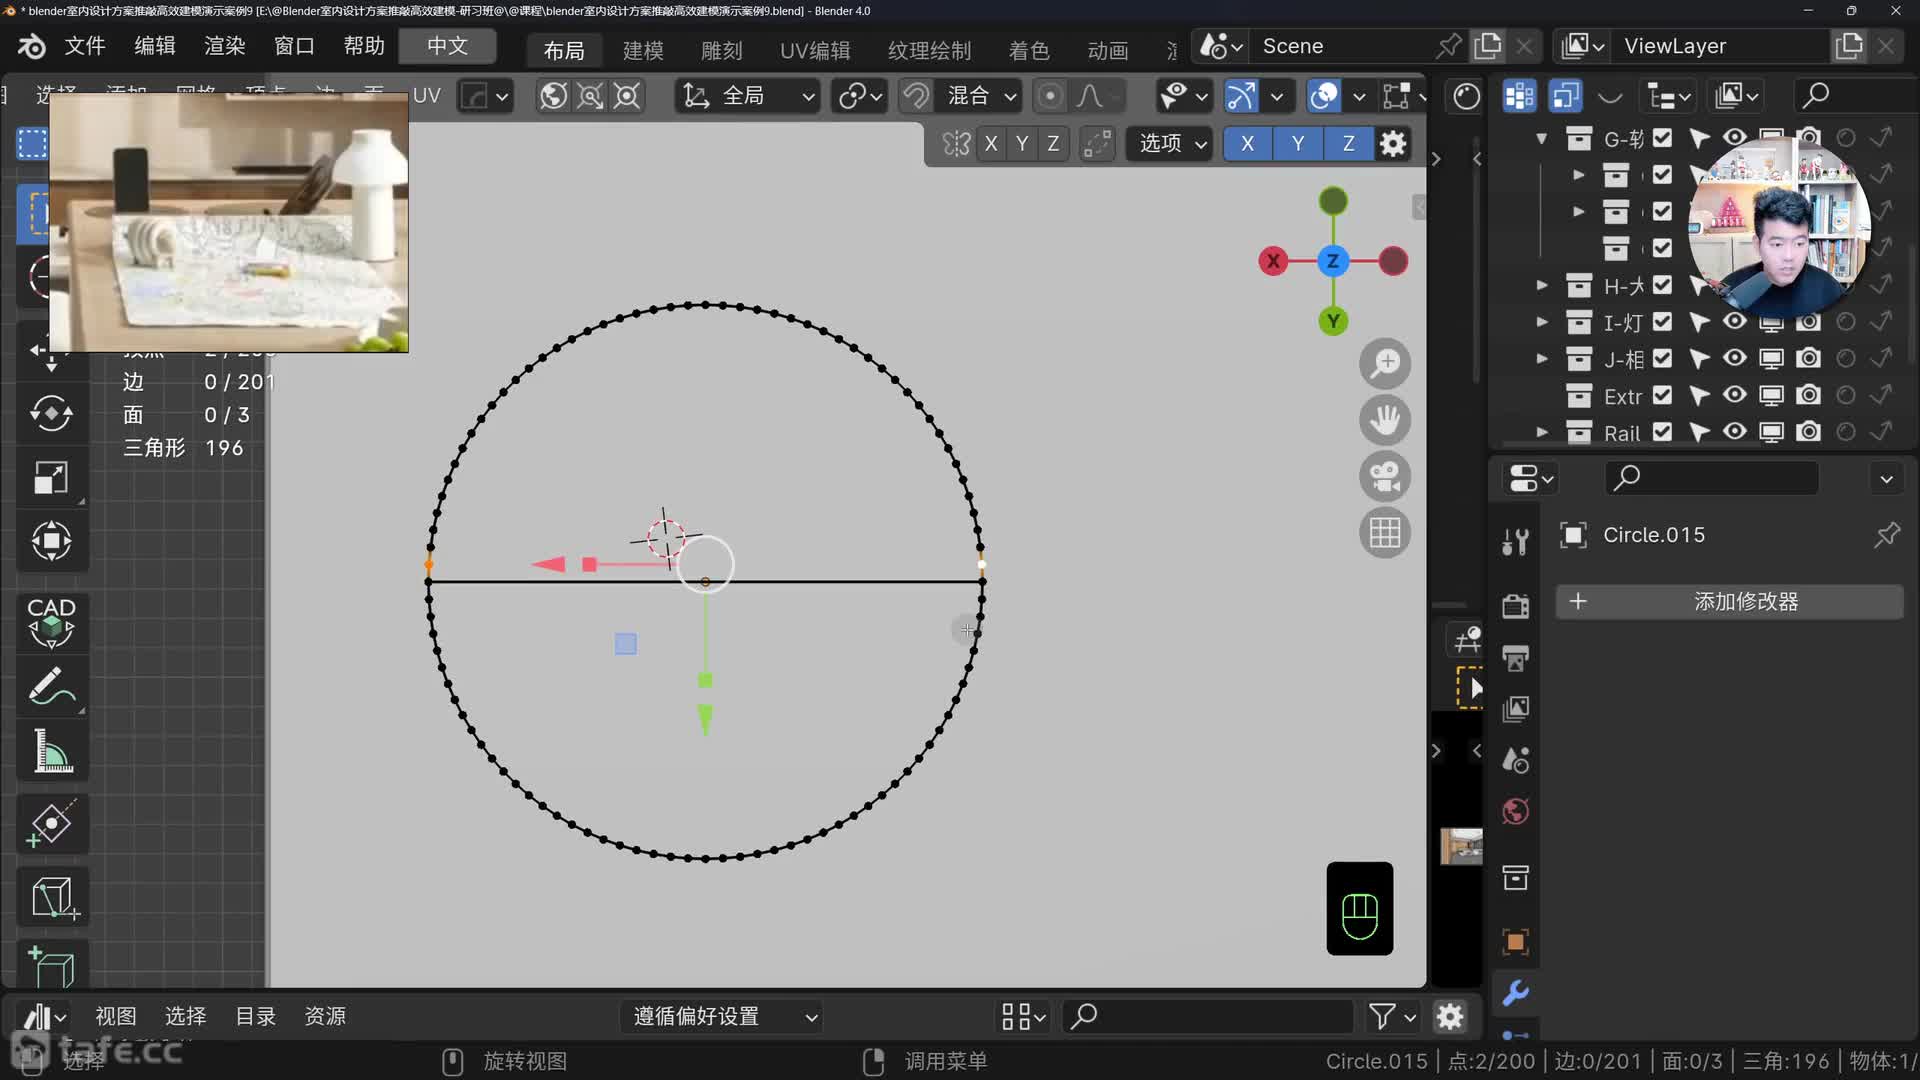Open the 全局 transform orientation dropdown
Image resolution: width=1920 pixels, height=1080 pixels.
747,96
